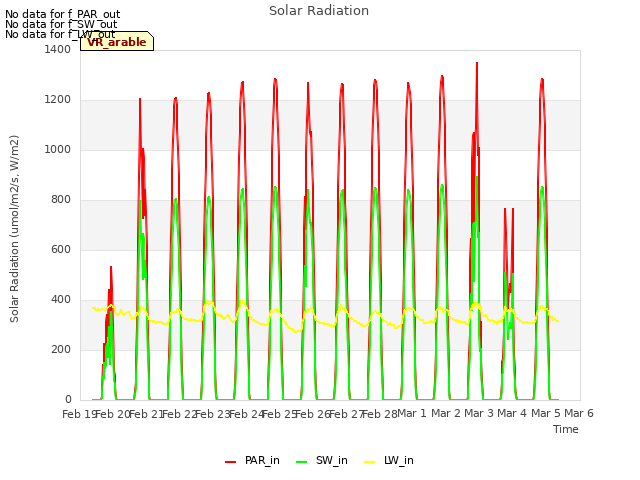The image size is (640, 480).
Task: Click the 1400 y-axis tick label
Action: point(58,49)
